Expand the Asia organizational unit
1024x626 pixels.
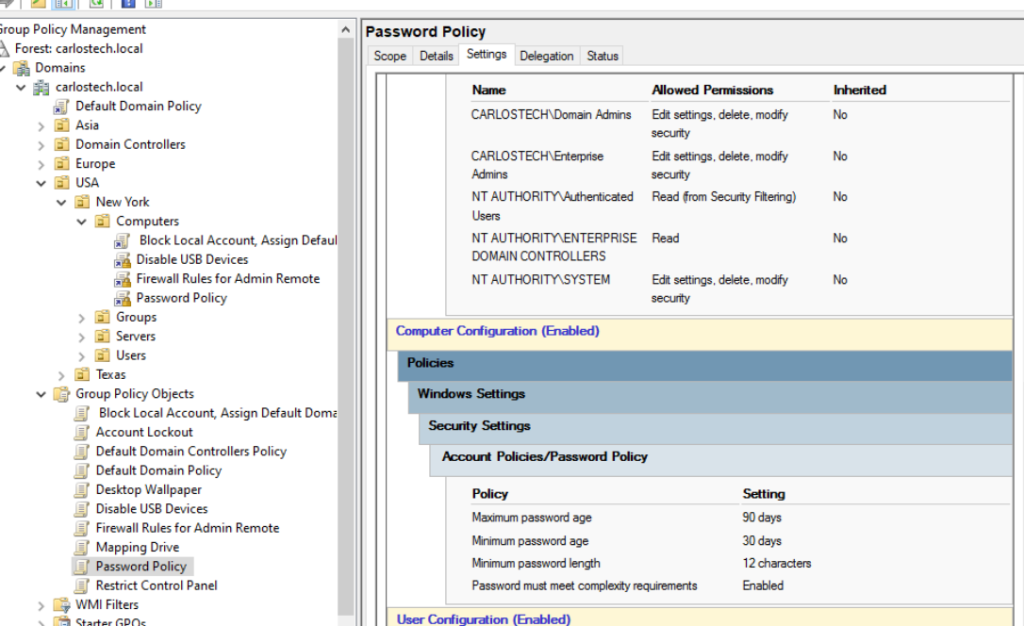coord(41,126)
